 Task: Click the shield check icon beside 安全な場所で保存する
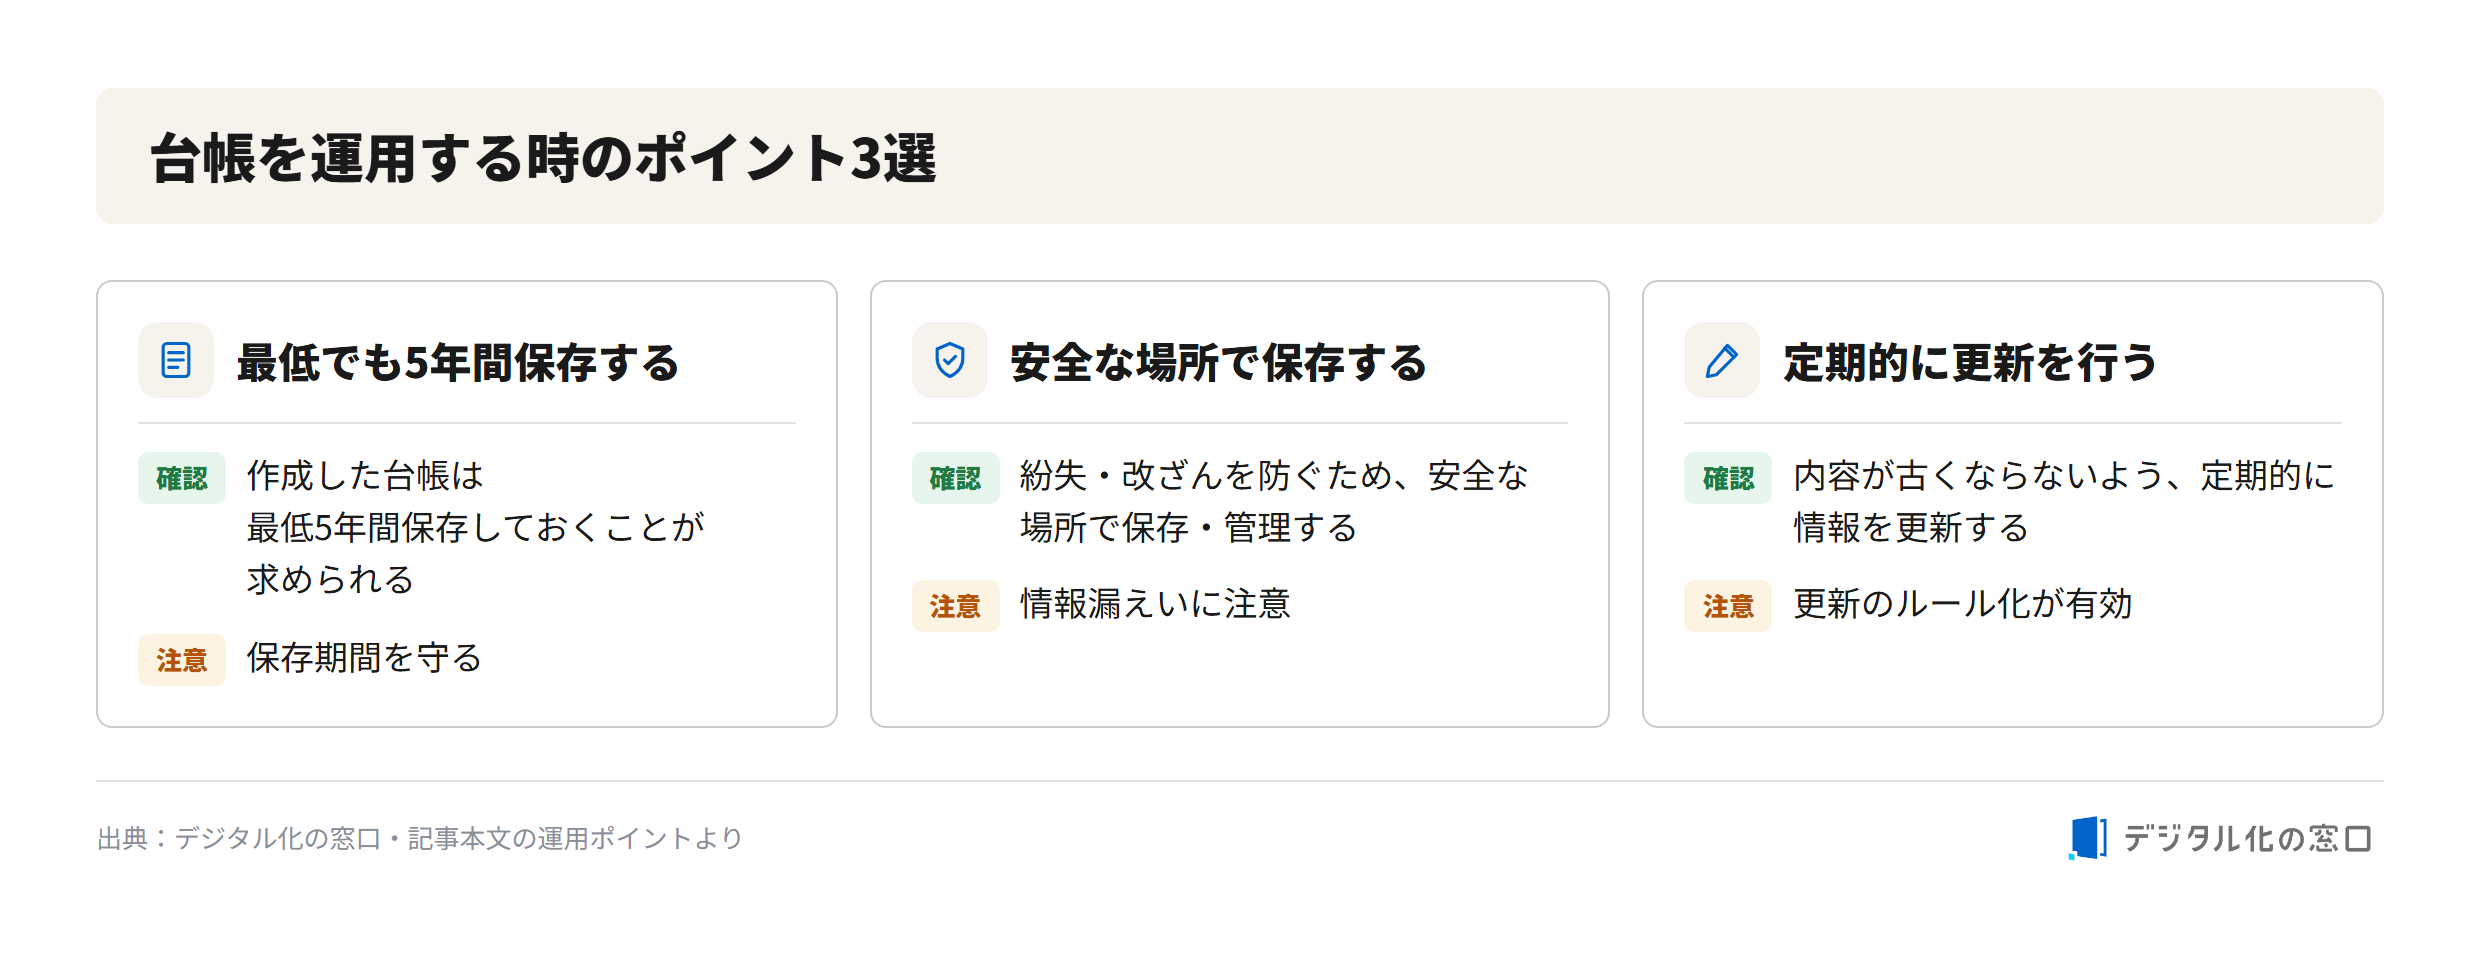[x=949, y=360]
